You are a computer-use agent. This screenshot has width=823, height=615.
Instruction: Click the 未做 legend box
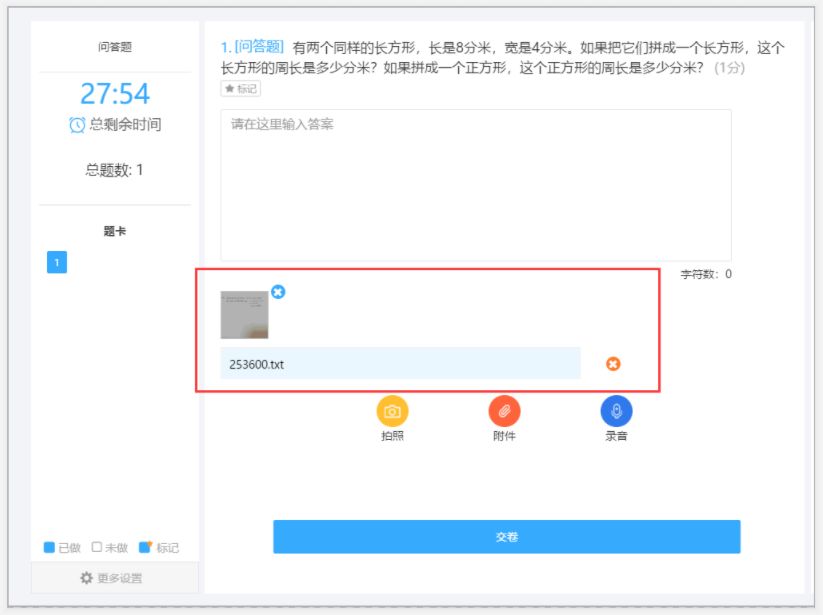(x=97, y=547)
